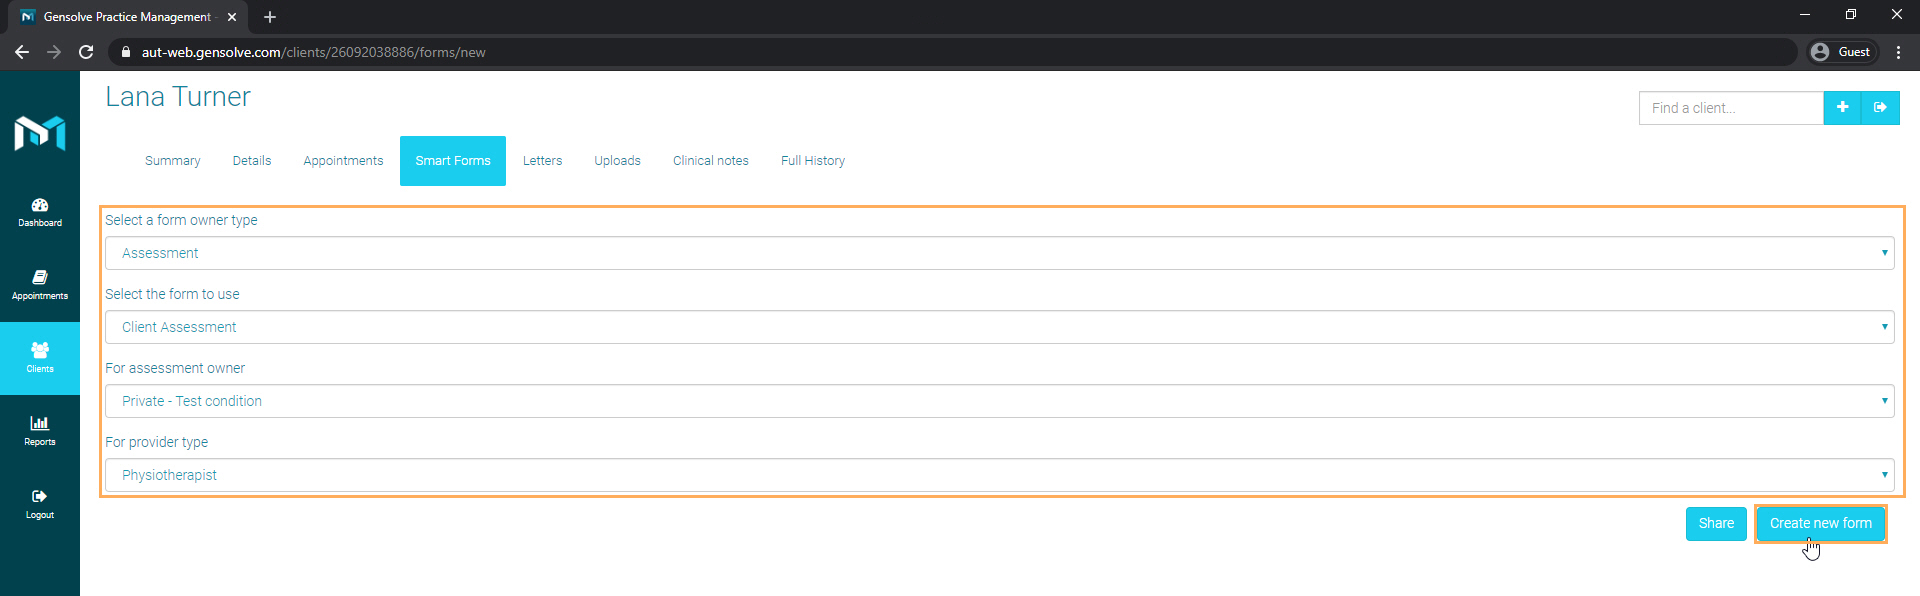
Task: Select the Clients sidebar icon
Action: (40, 358)
